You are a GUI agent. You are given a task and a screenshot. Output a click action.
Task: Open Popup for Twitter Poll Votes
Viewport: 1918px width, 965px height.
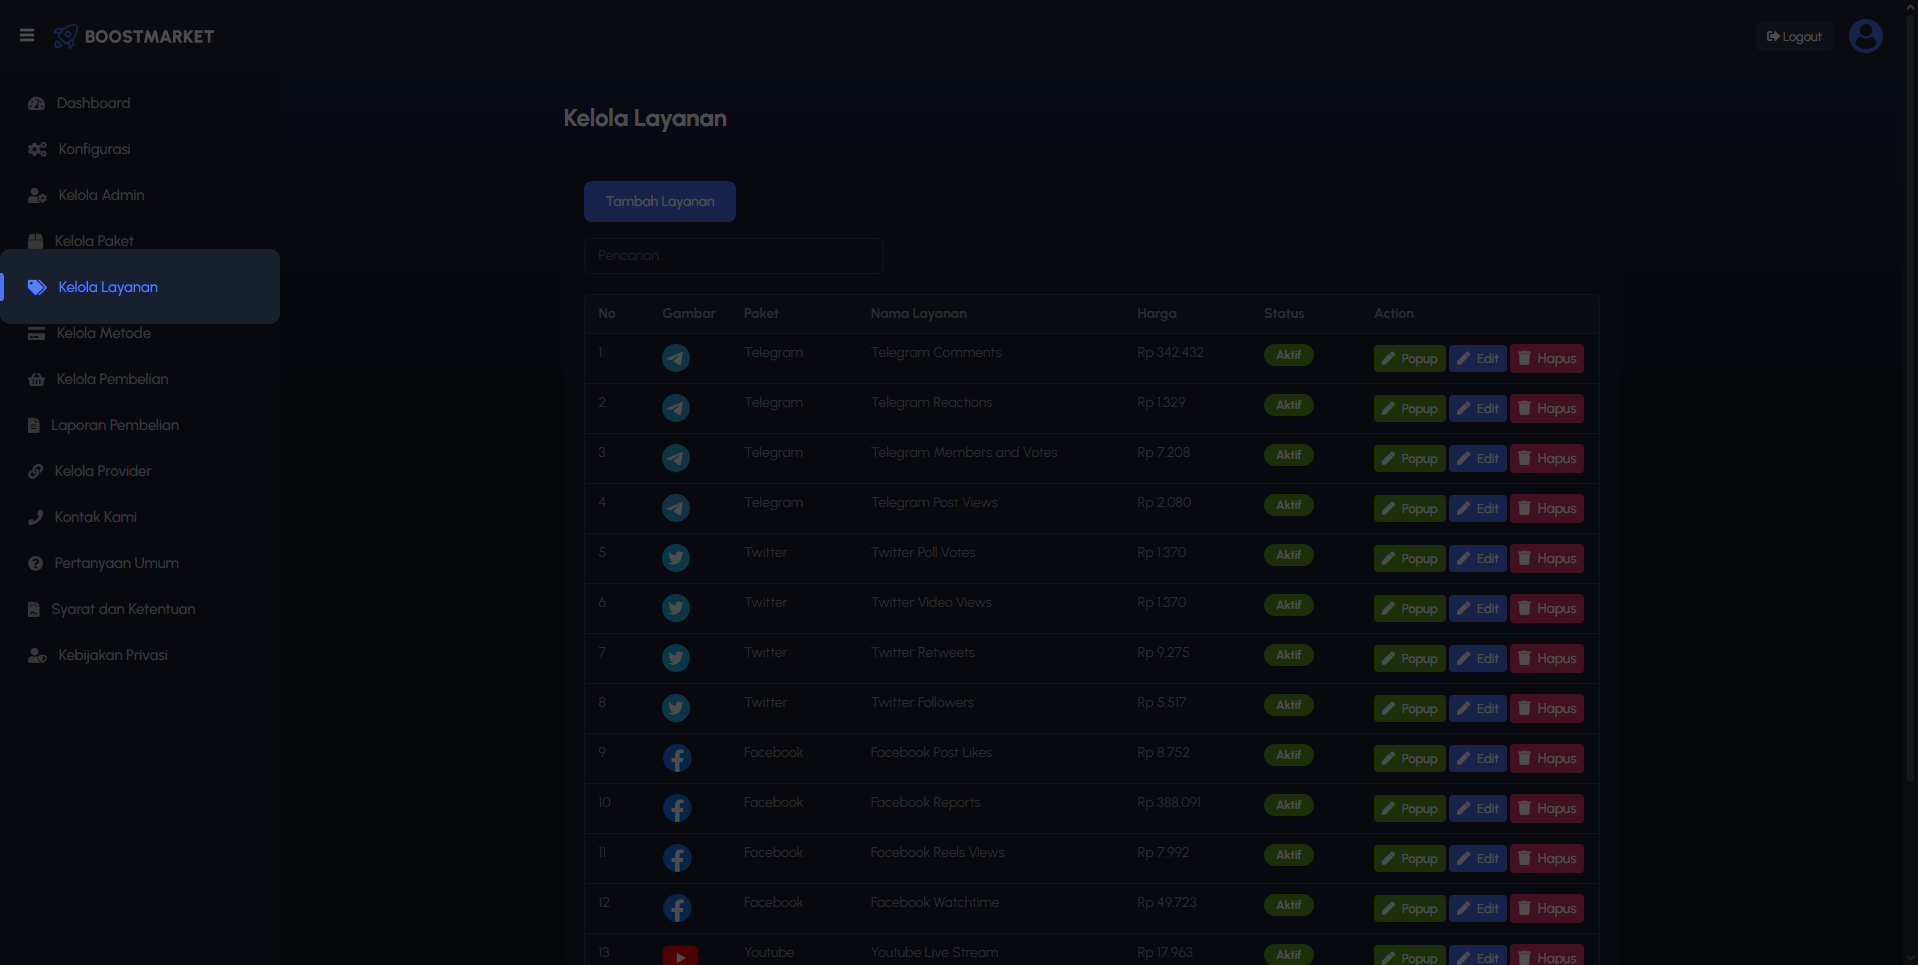coord(1409,558)
